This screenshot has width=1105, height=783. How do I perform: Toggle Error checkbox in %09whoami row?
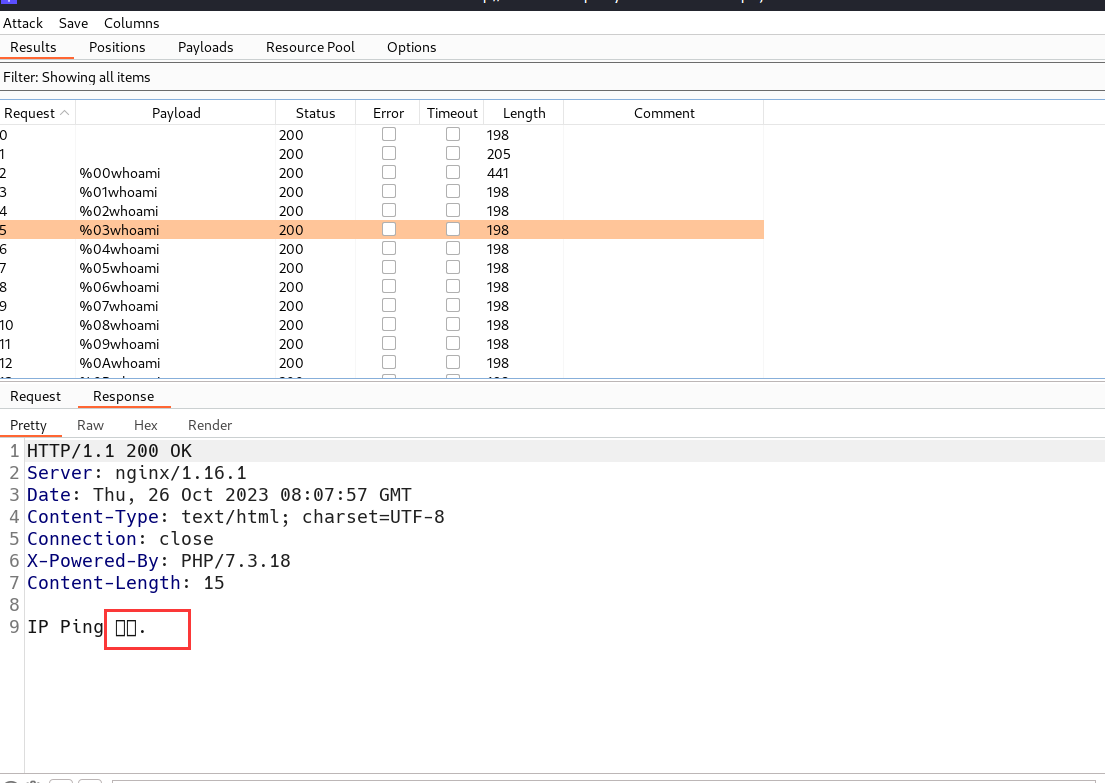[389, 343]
